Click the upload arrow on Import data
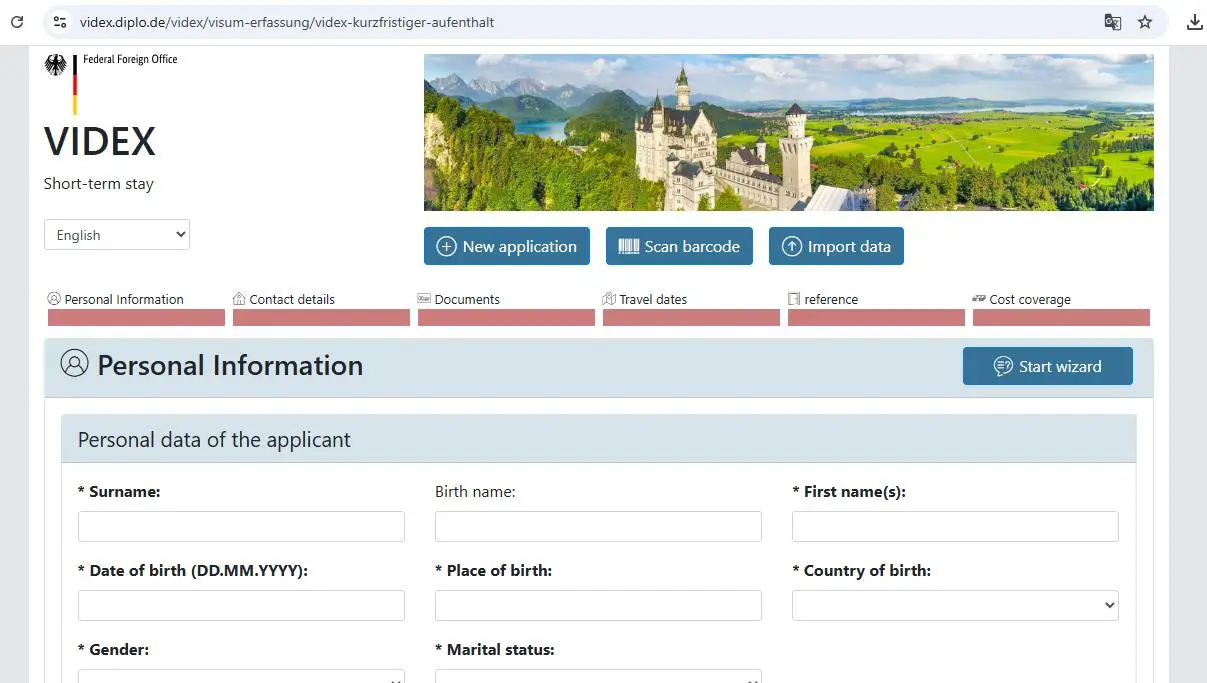 (x=793, y=245)
